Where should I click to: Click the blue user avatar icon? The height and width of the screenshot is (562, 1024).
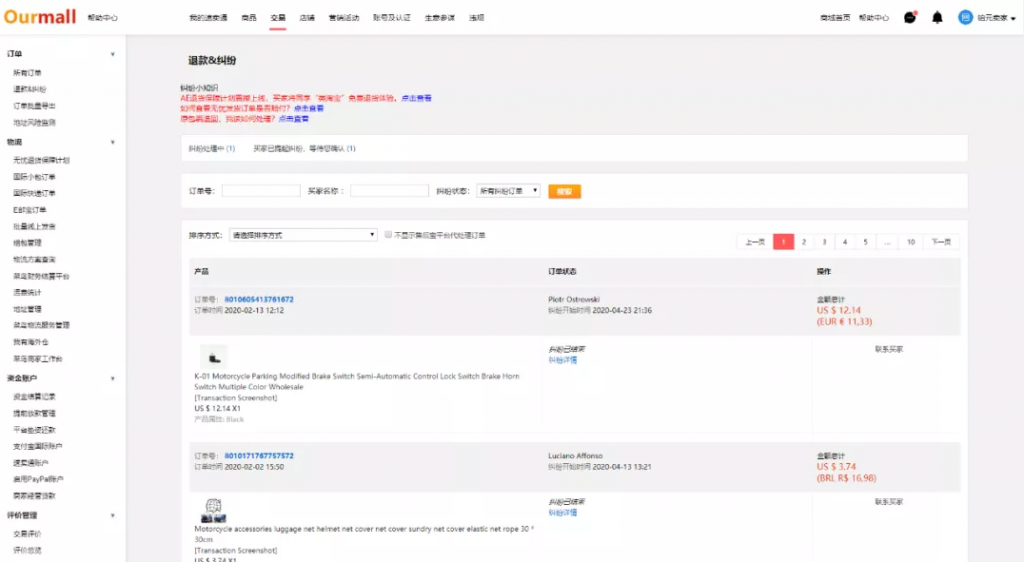965,17
